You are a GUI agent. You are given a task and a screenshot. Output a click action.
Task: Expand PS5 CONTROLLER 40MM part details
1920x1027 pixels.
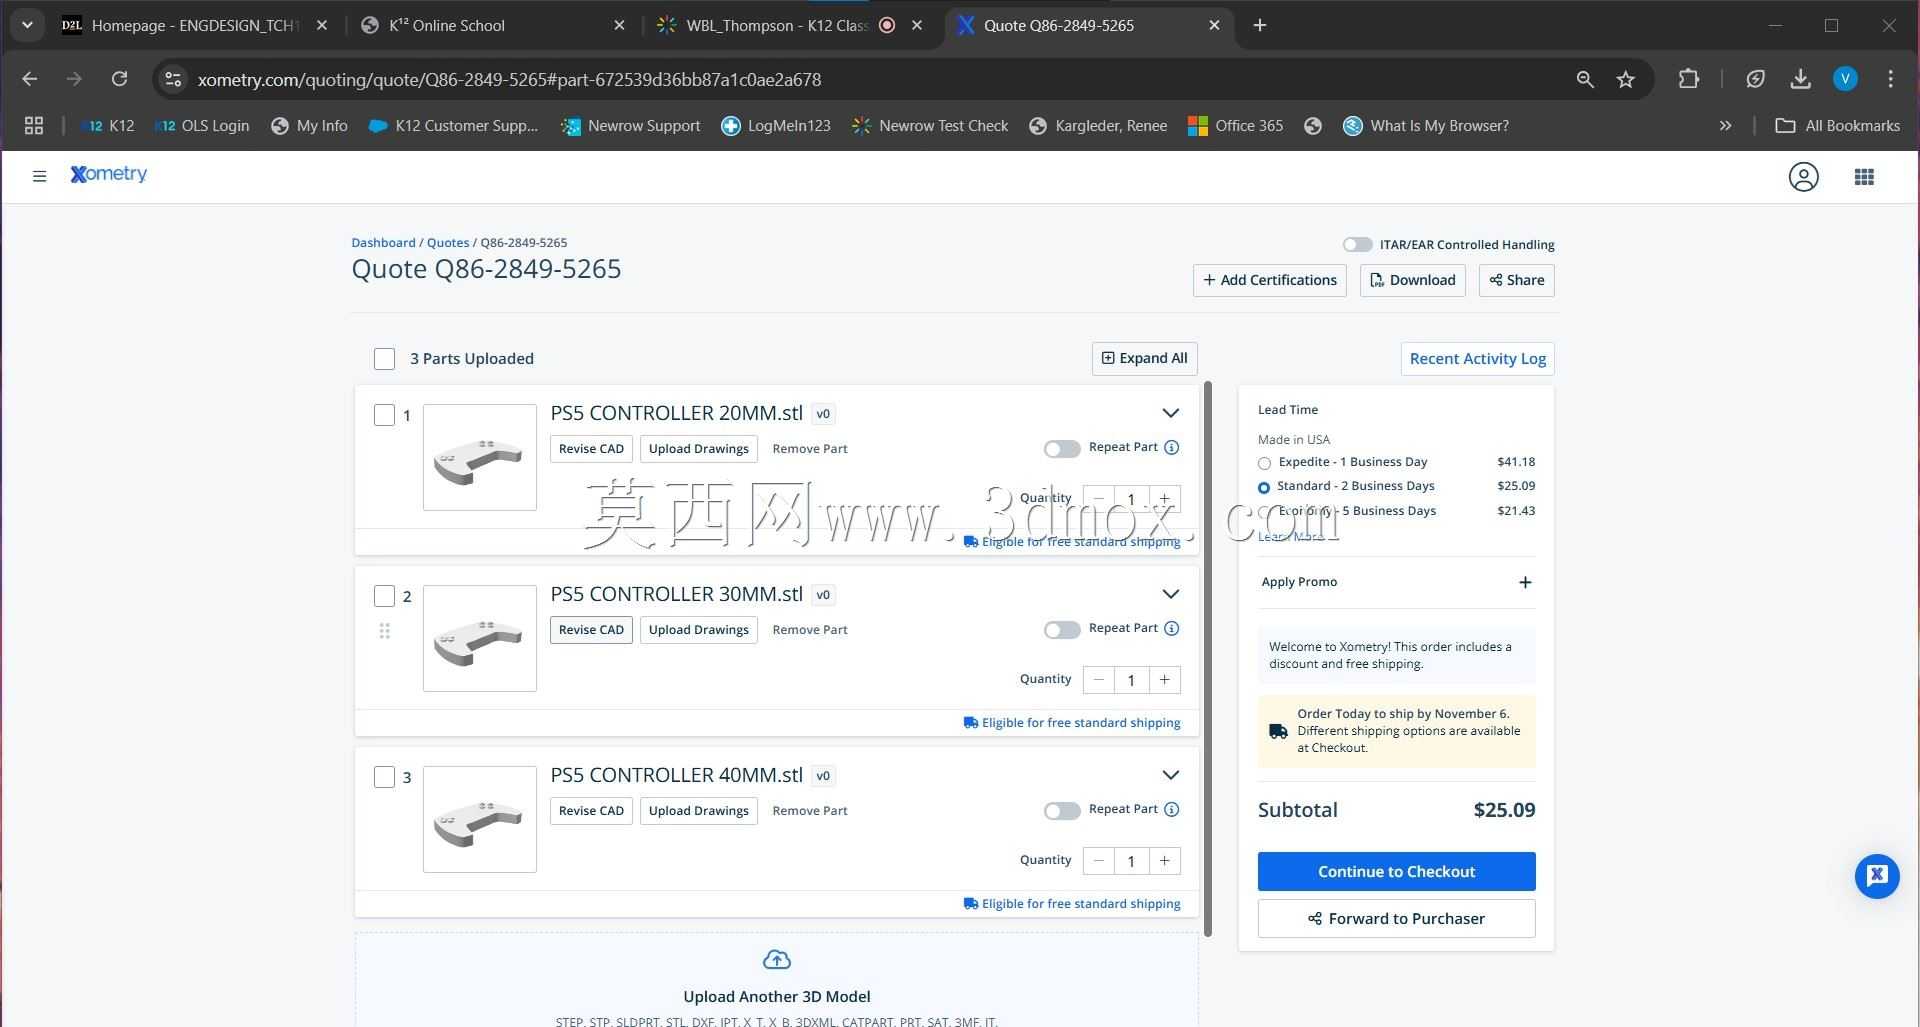pyautogui.click(x=1170, y=775)
